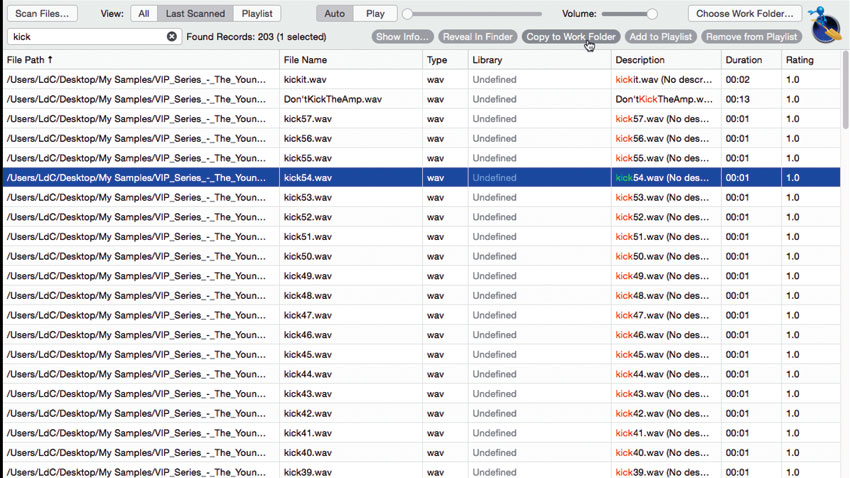
Task: Click Remove from Playlist button
Action: point(751,36)
